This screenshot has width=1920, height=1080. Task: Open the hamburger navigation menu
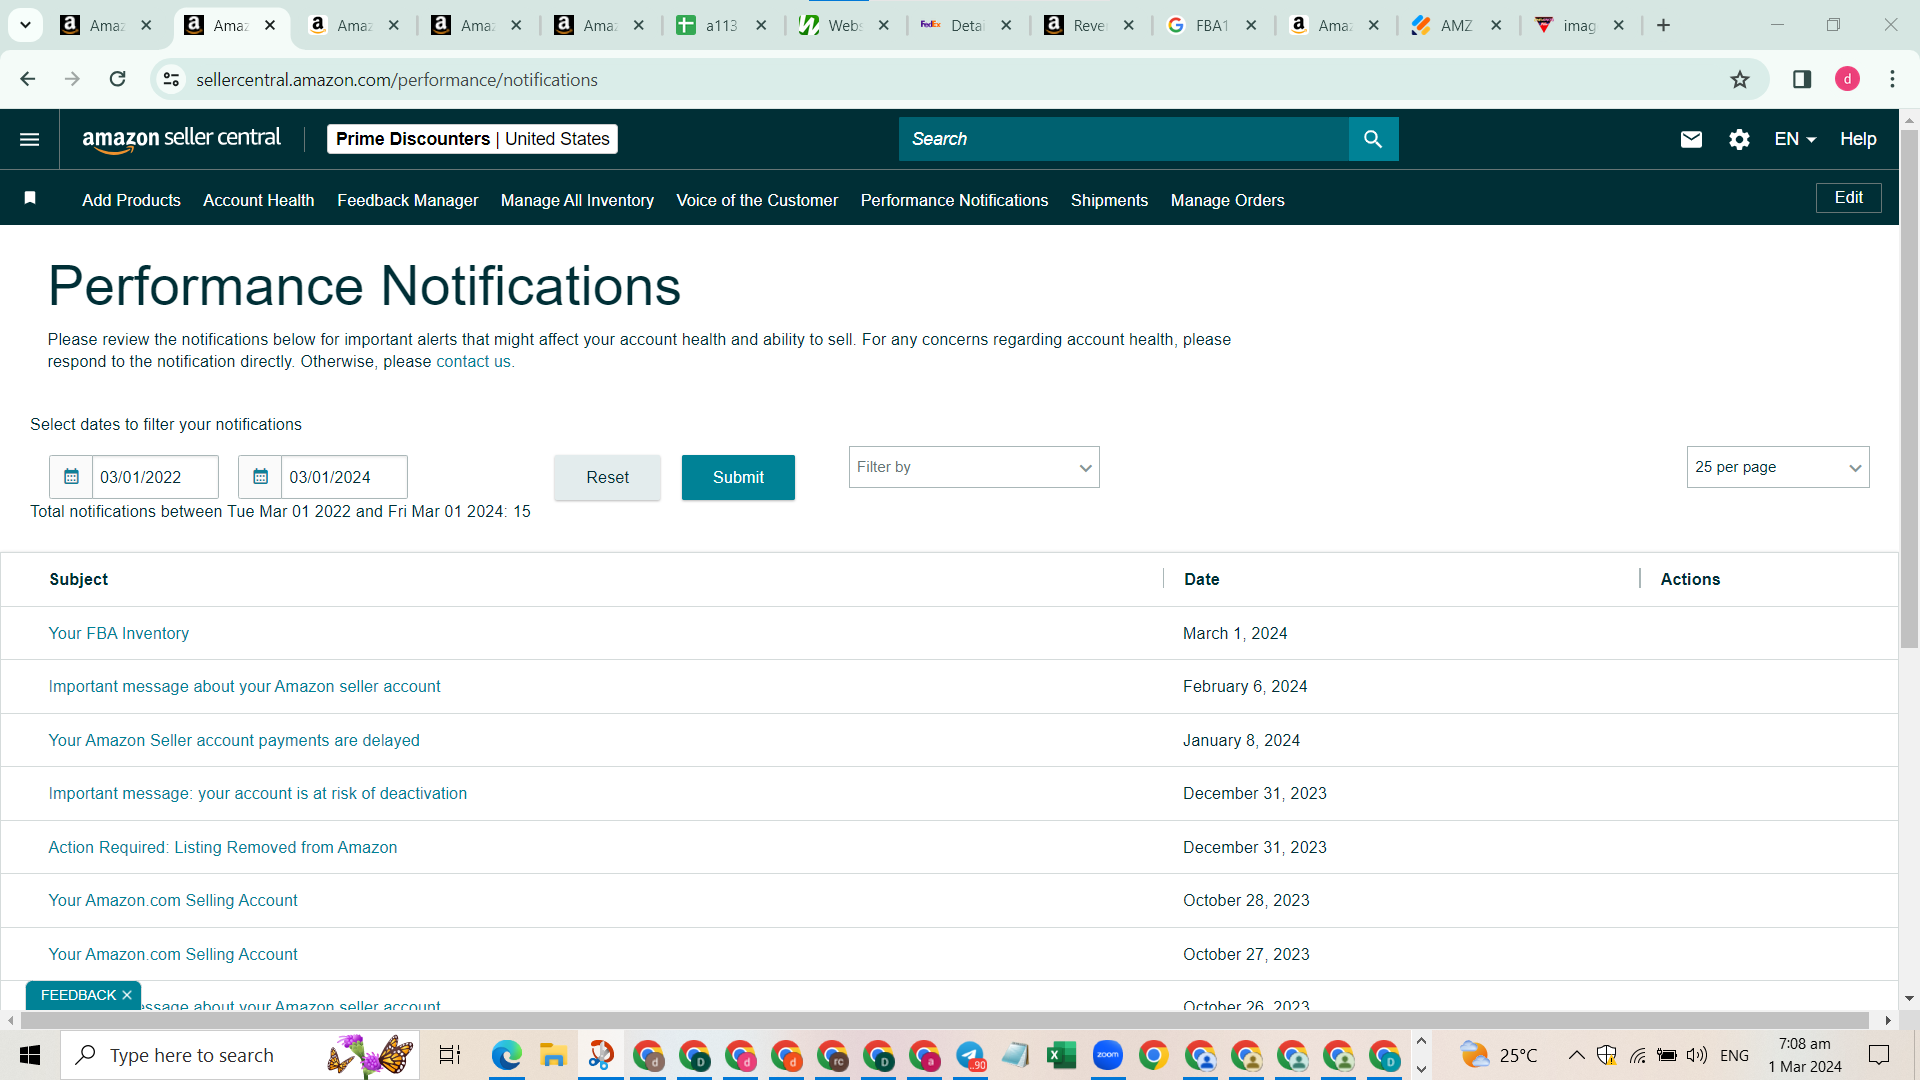coord(30,139)
